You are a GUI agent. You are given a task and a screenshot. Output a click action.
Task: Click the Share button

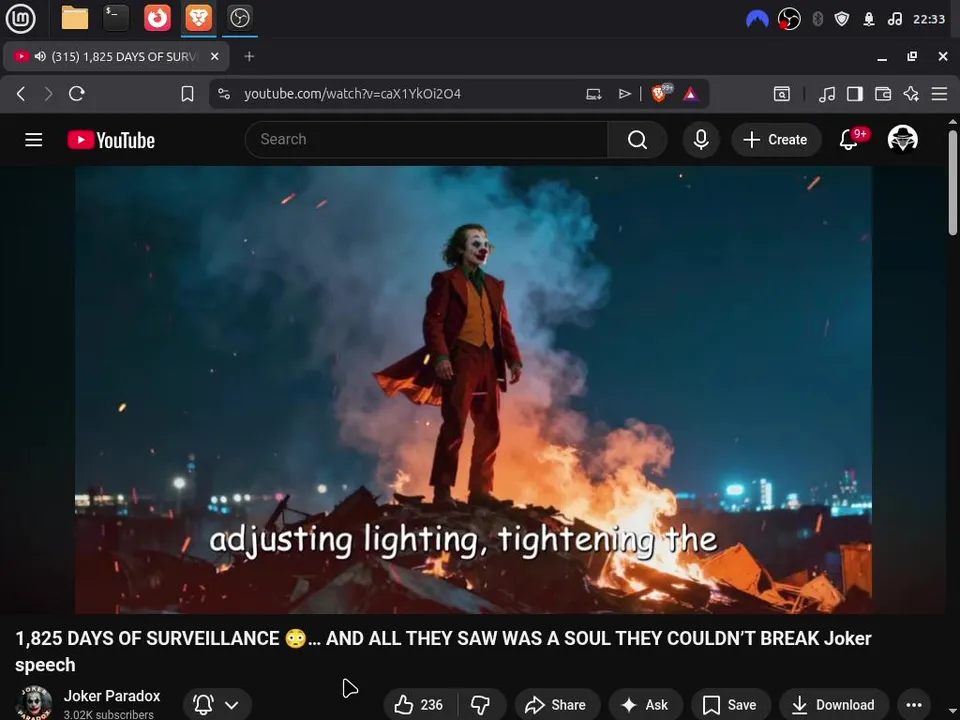[555, 705]
